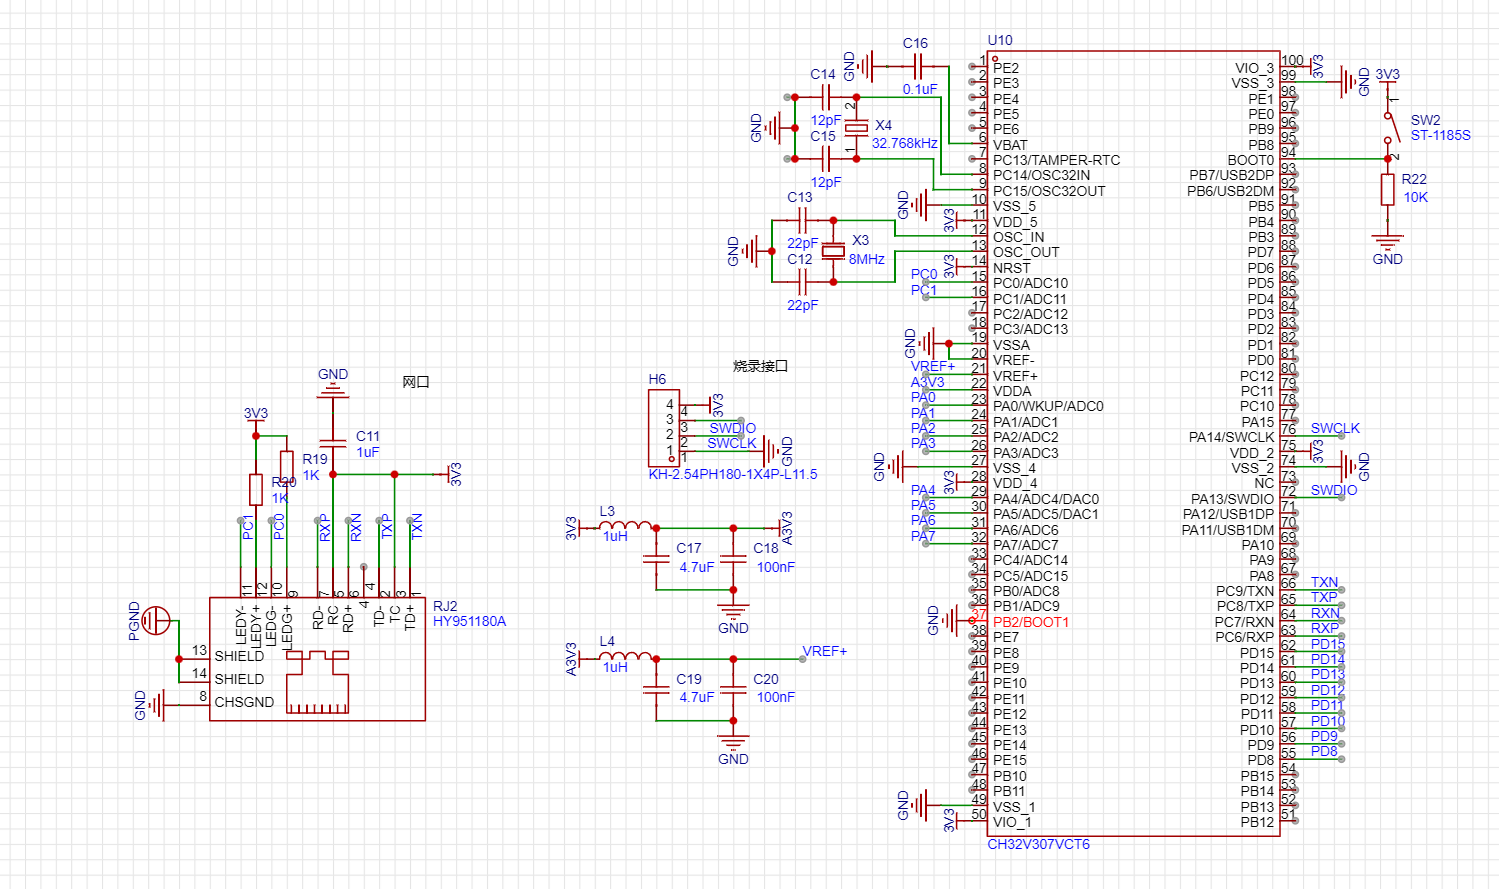Select the C15 capacitor symbol
This screenshot has height=889, width=1499.
tap(825, 158)
